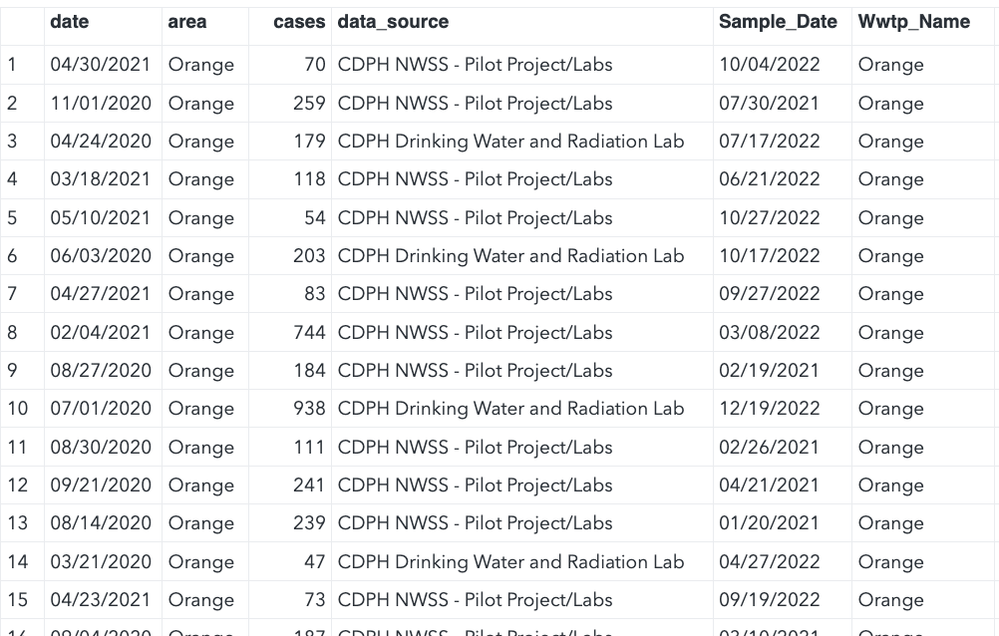Click the Sample_Date cell 12/19/2022

[x=769, y=408]
